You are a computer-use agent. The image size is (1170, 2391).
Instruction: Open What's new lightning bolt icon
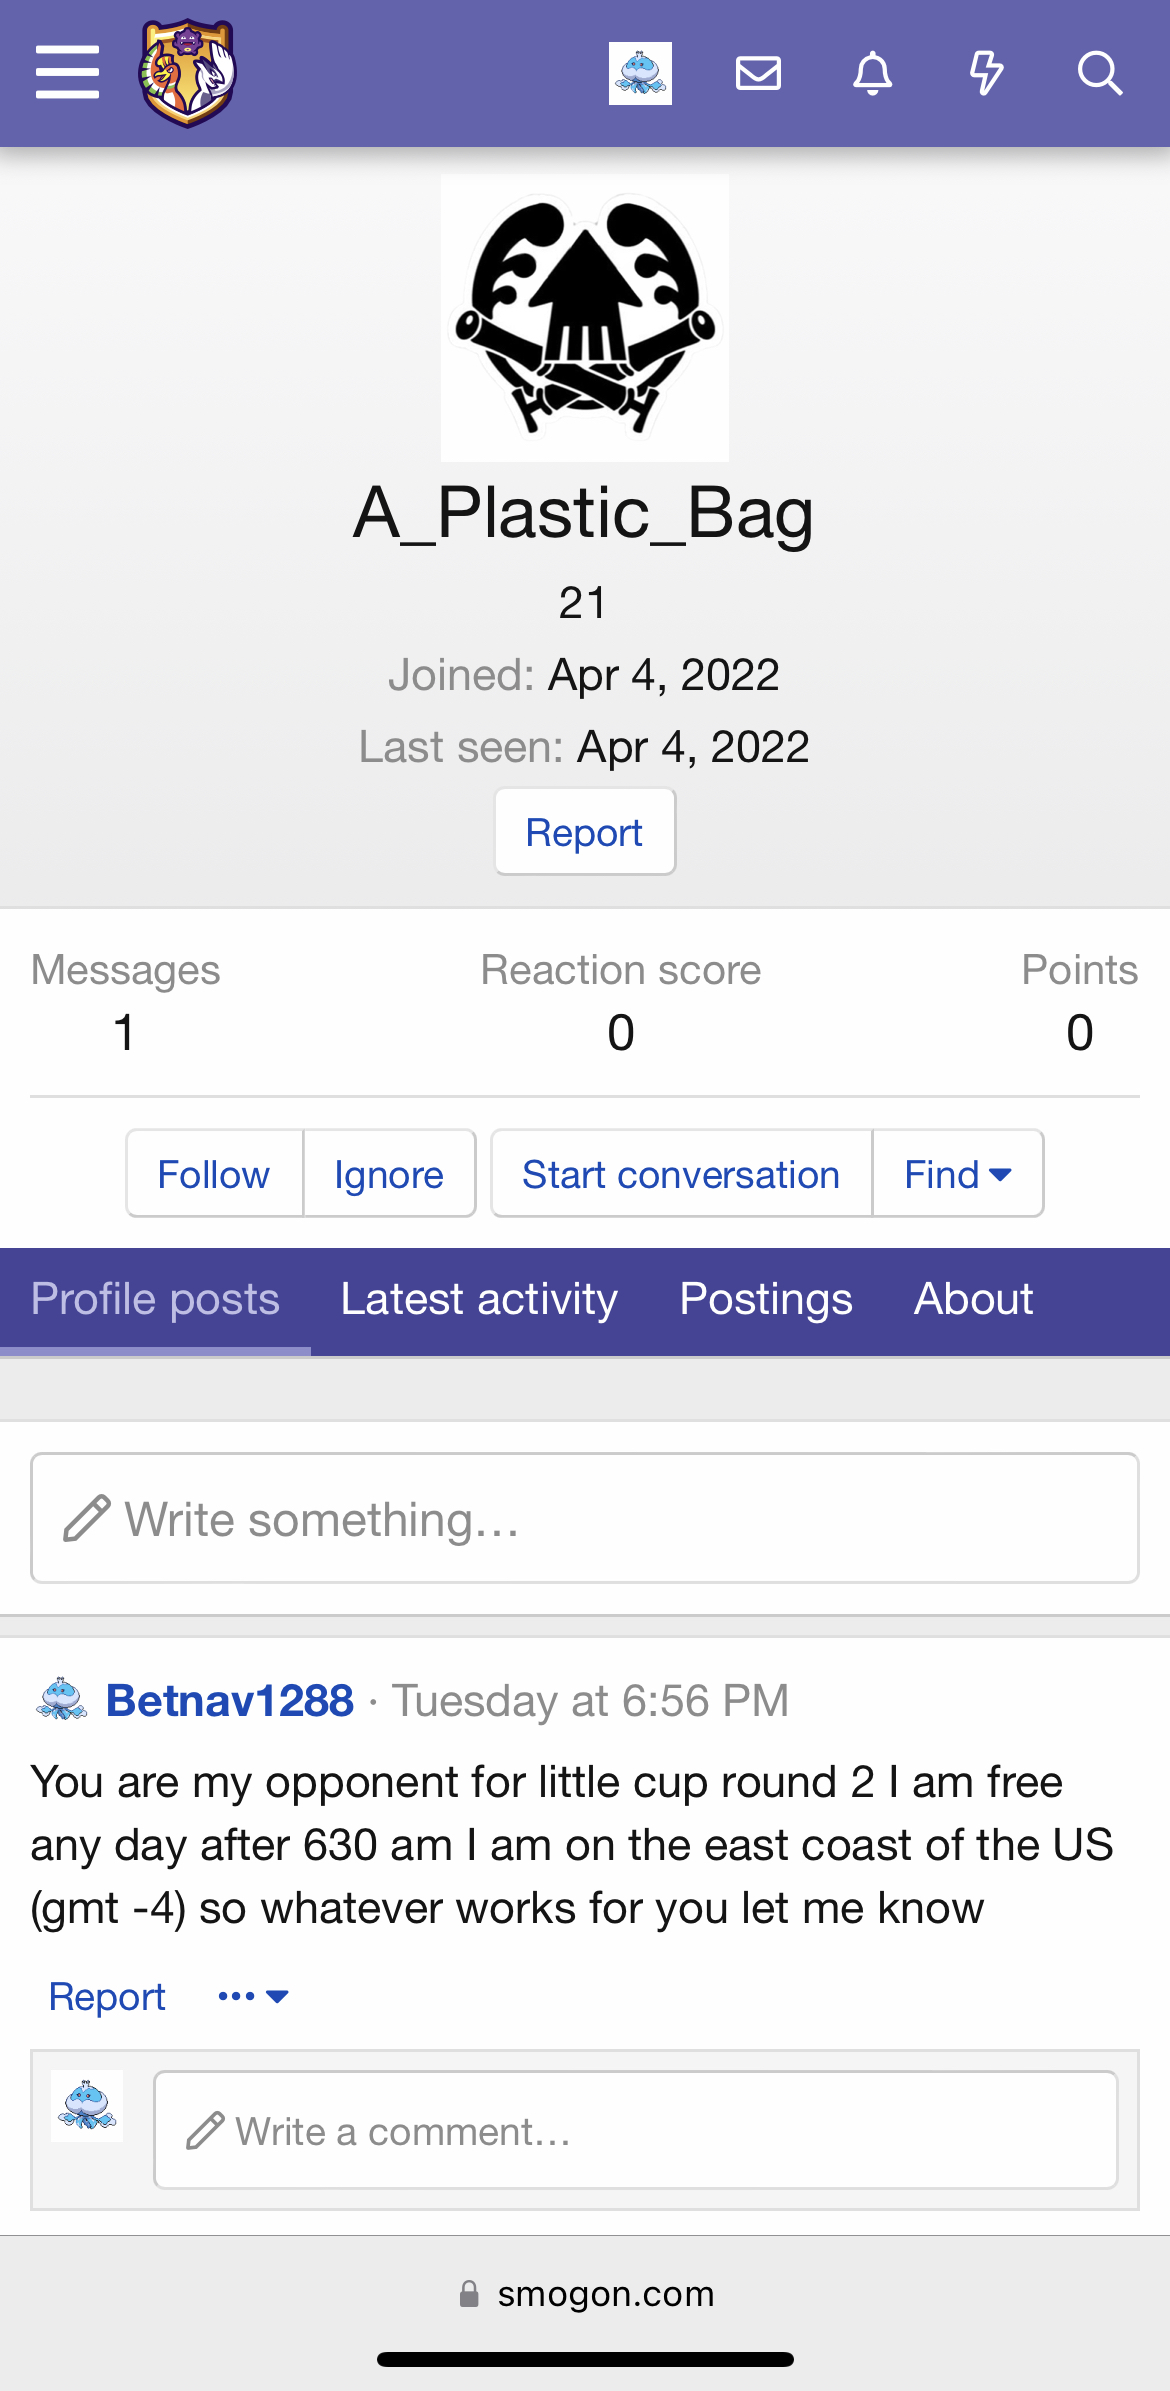pos(986,73)
